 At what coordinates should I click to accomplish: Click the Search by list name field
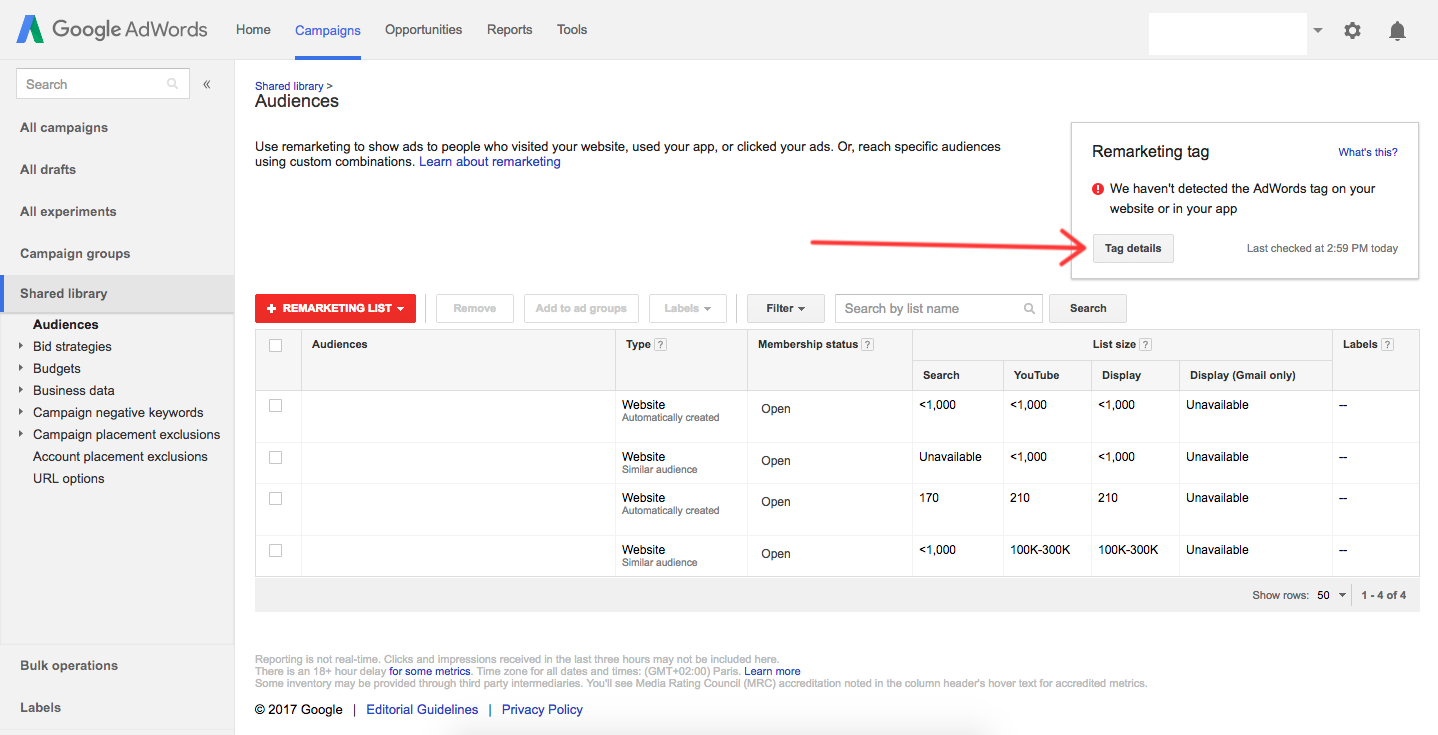point(939,308)
